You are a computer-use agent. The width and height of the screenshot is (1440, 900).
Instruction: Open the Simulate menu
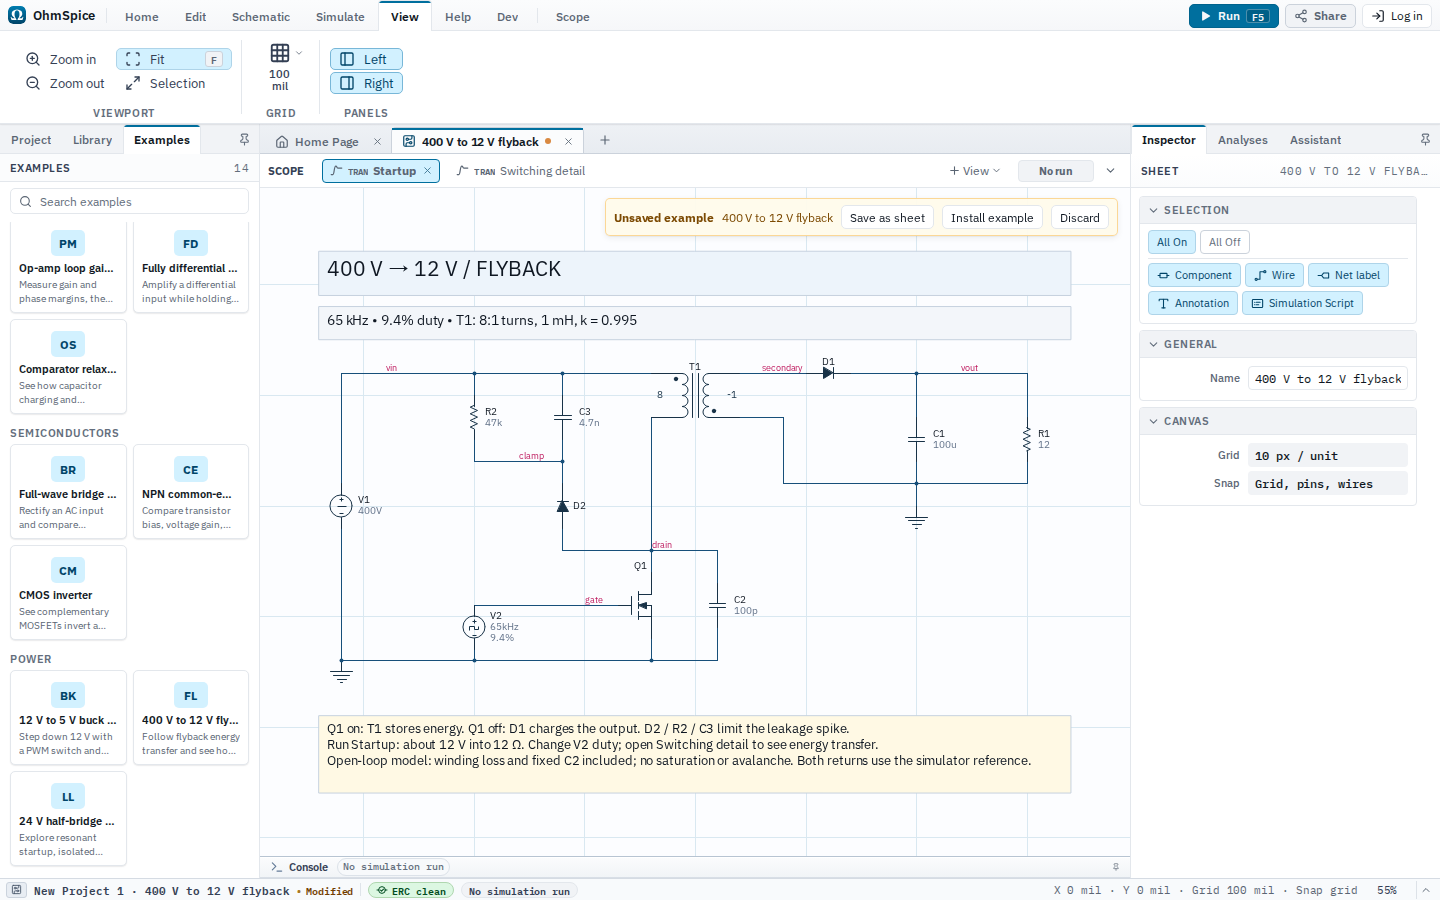point(340,17)
